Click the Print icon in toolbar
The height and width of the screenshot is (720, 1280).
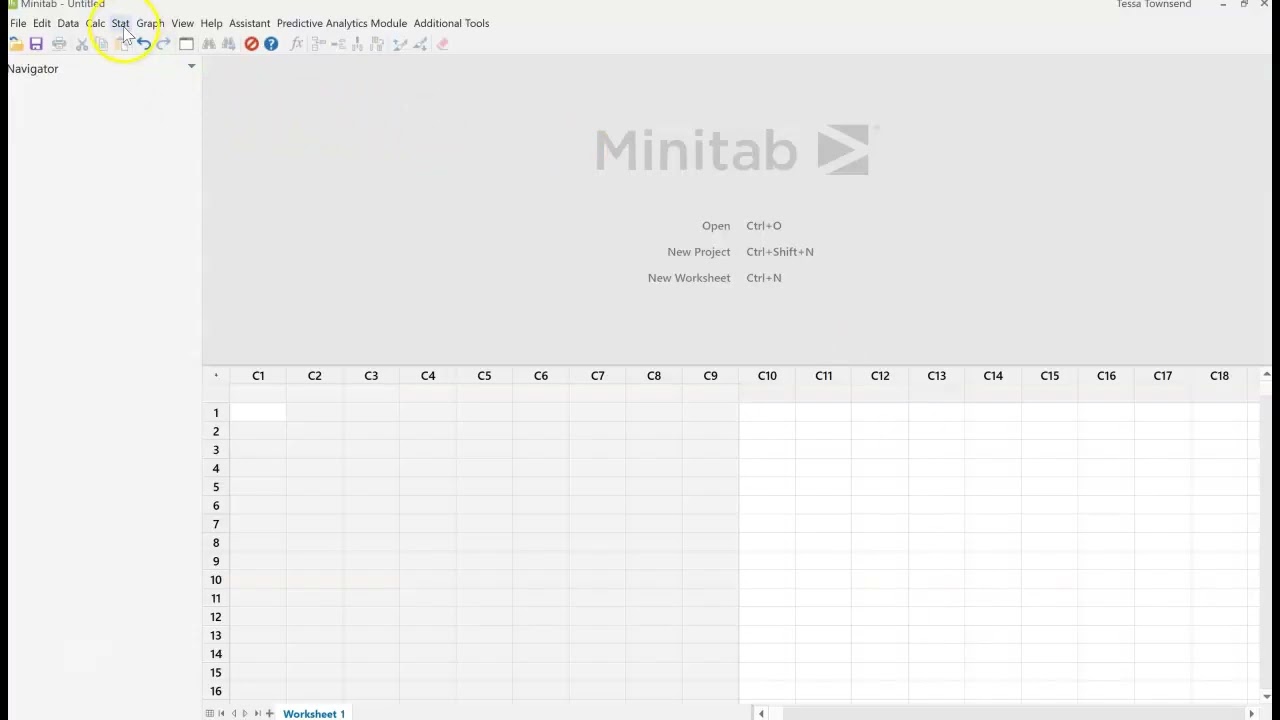coord(59,44)
